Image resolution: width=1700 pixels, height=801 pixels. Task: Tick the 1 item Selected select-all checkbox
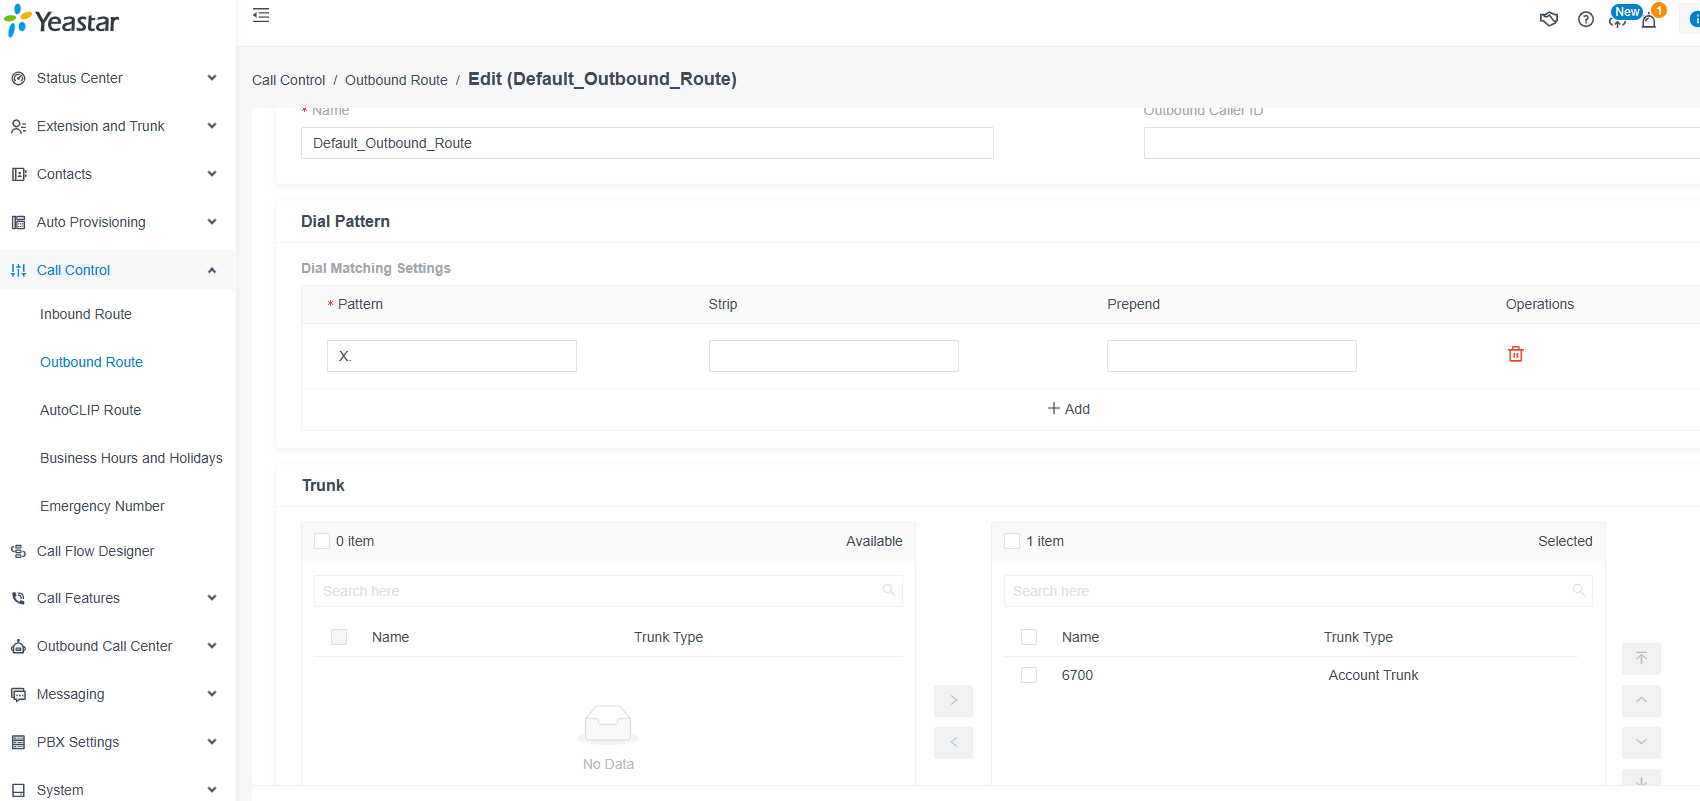(x=1012, y=541)
